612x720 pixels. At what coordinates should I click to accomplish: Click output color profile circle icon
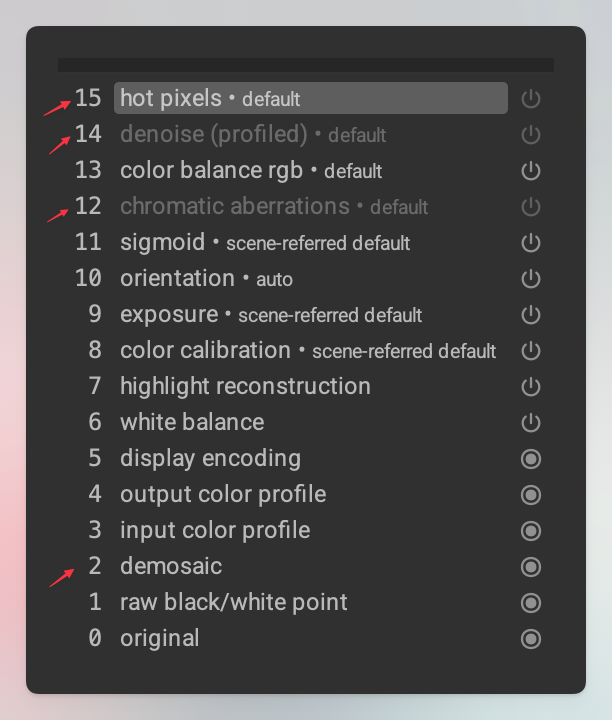(531, 495)
